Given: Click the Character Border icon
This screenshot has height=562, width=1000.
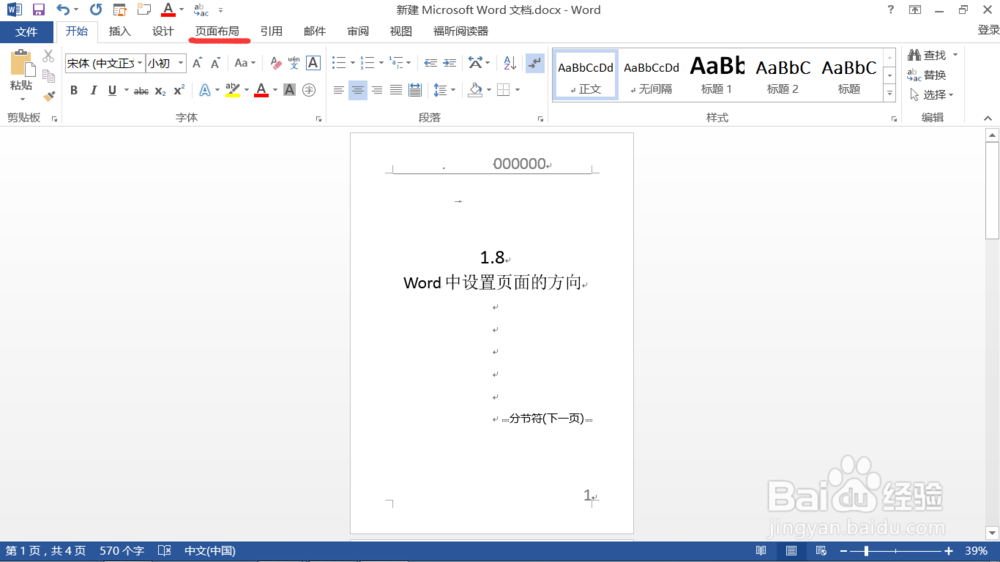Looking at the screenshot, I should pyautogui.click(x=313, y=63).
